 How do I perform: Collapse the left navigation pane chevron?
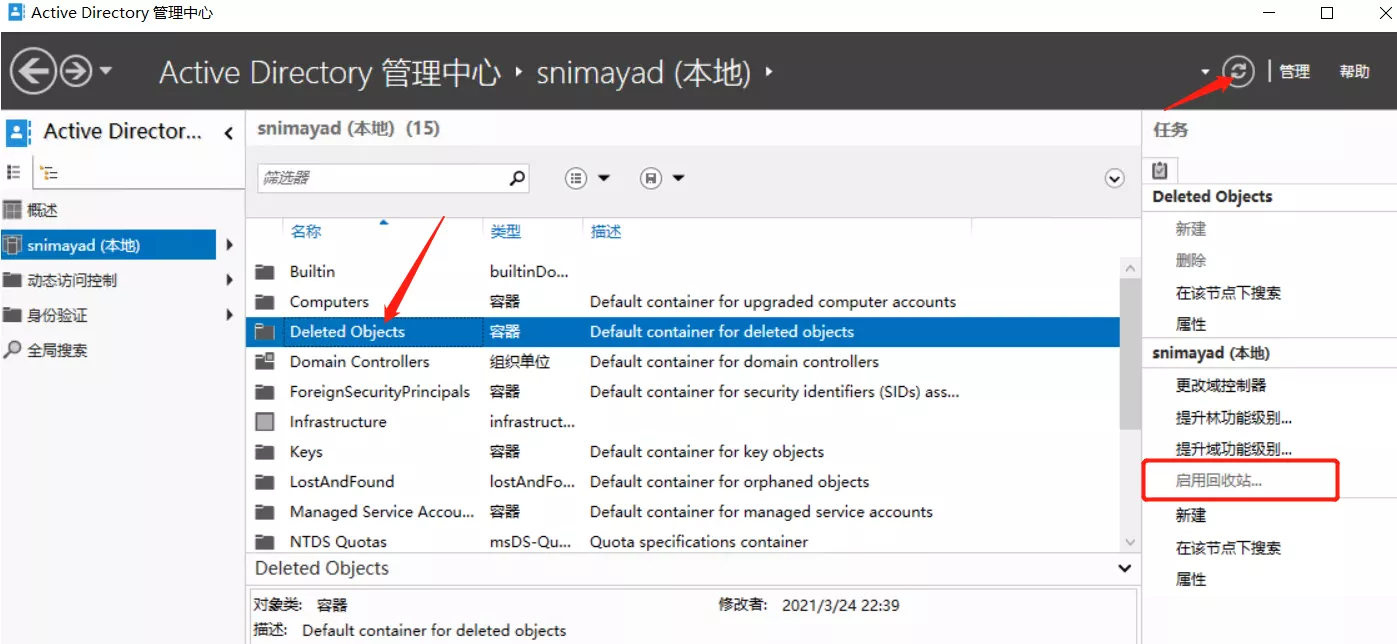point(229,132)
